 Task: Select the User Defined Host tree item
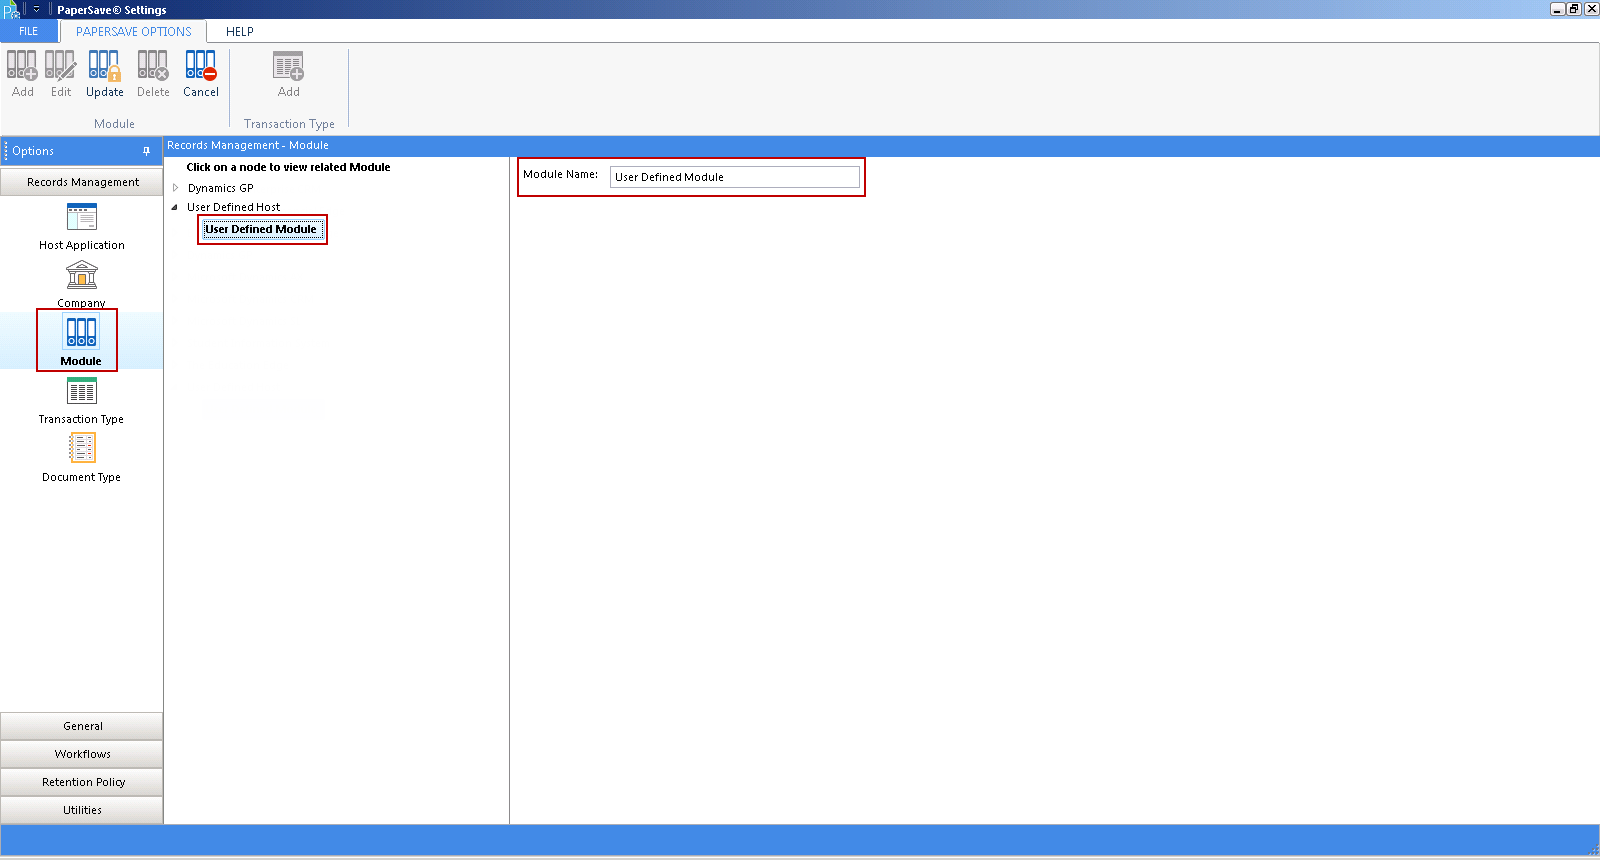tap(234, 207)
